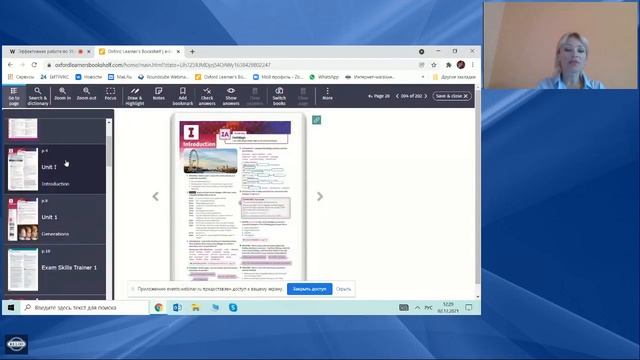Open File Explorer from the taskbar

[x=196, y=307]
